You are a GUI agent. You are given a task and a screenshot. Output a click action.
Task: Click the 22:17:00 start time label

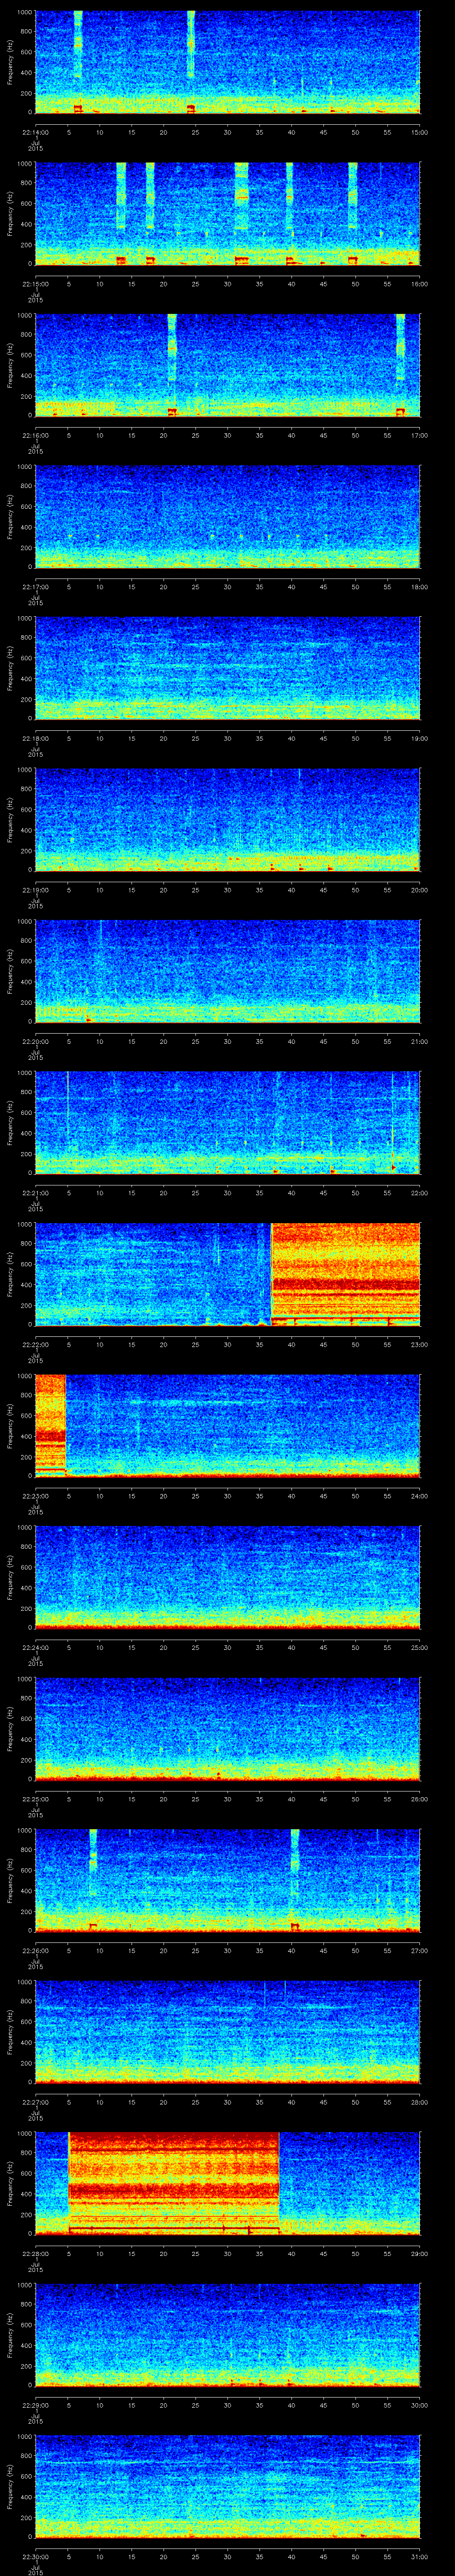pos(36,587)
